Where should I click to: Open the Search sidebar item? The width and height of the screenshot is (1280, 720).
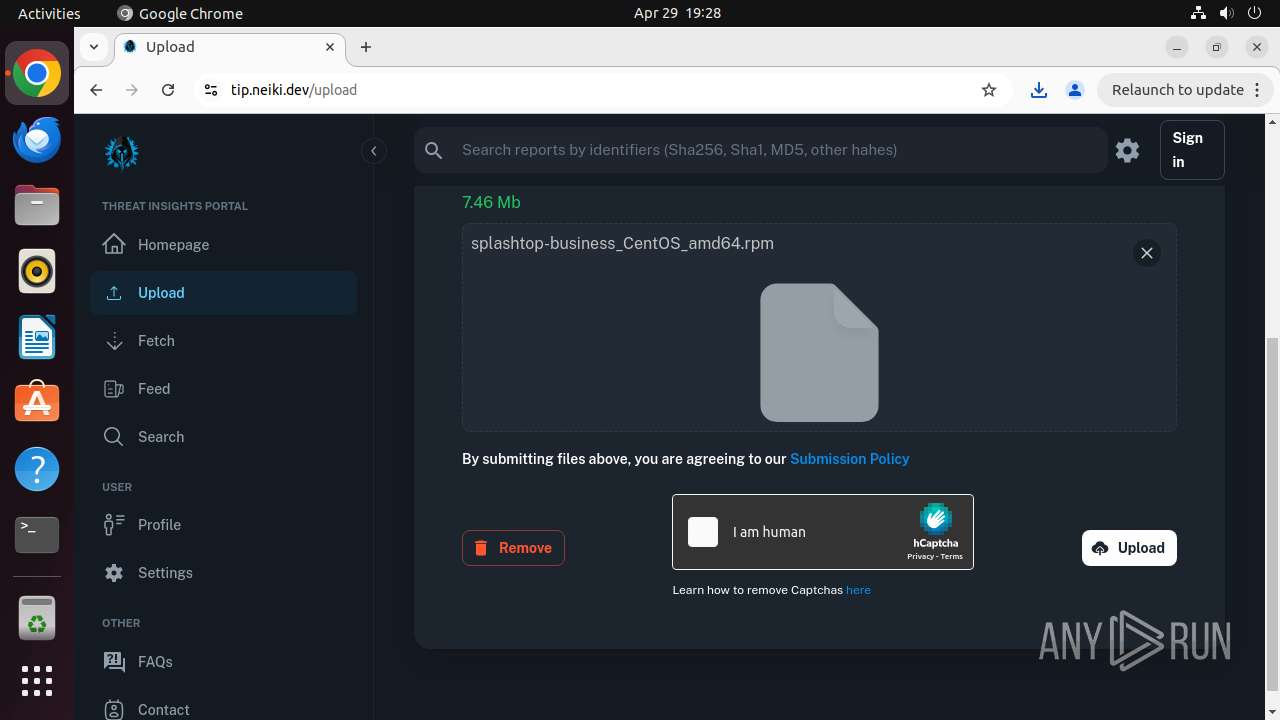pos(223,437)
